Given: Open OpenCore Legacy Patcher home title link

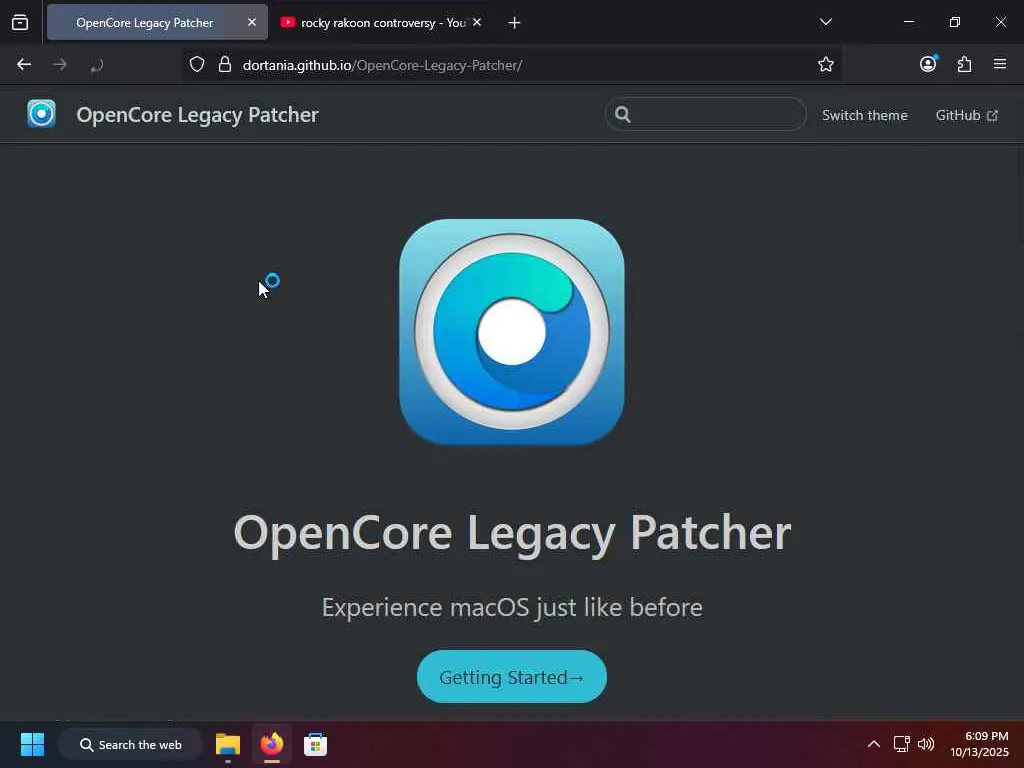Looking at the screenshot, I should tap(197, 115).
